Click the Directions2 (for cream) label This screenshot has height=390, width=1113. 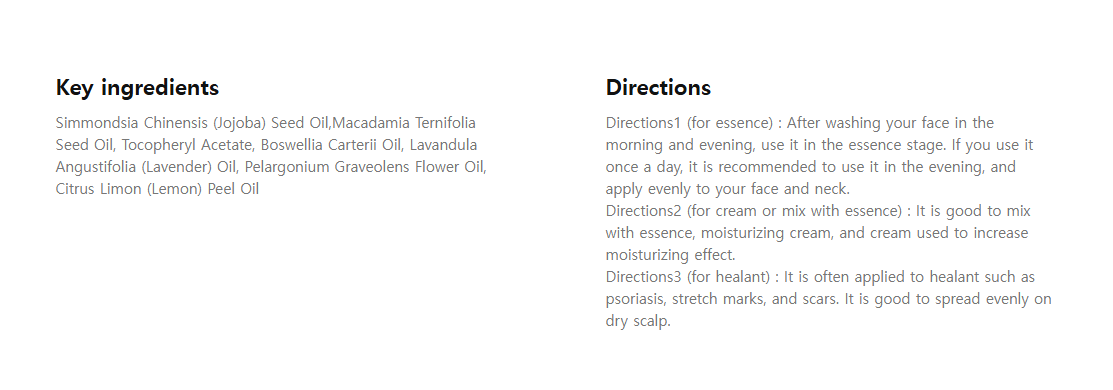tap(753, 211)
